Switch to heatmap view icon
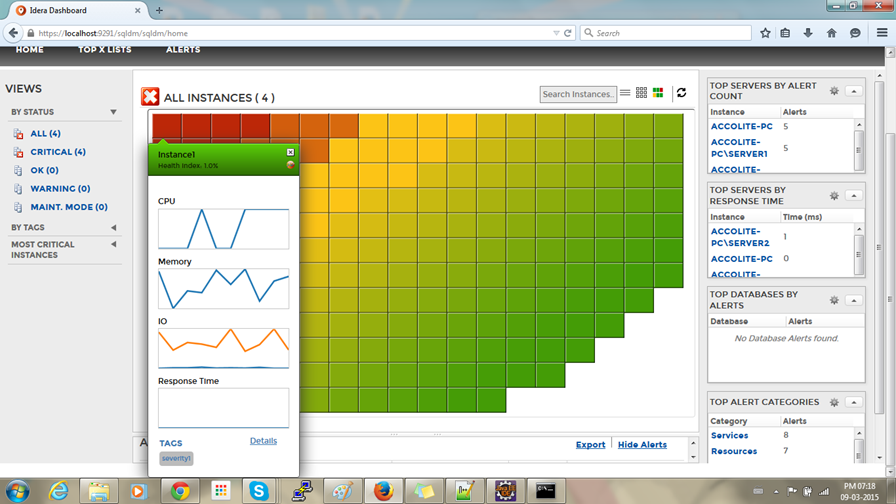The image size is (896, 504). pos(658,93)
